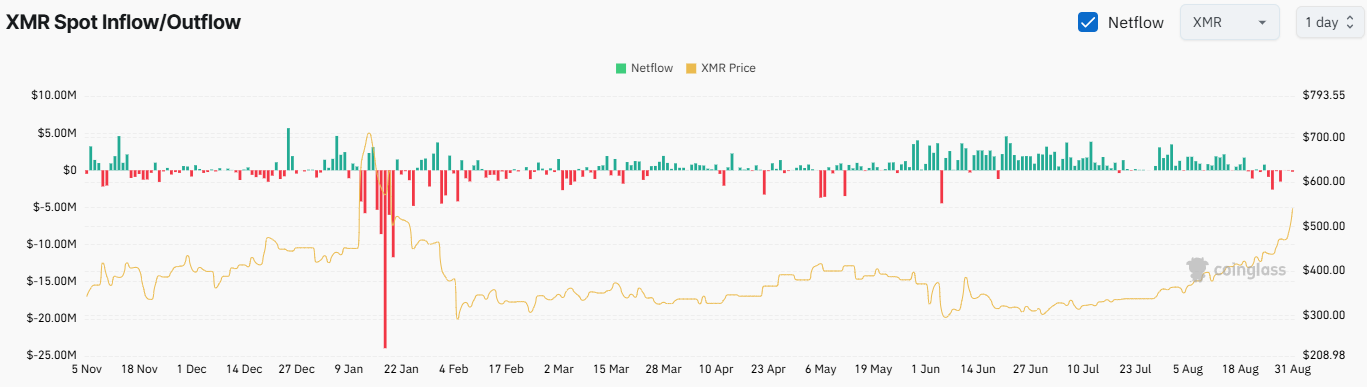
Task: Click the $-10.00M left axis label
Action: click(x=51, y=244)
